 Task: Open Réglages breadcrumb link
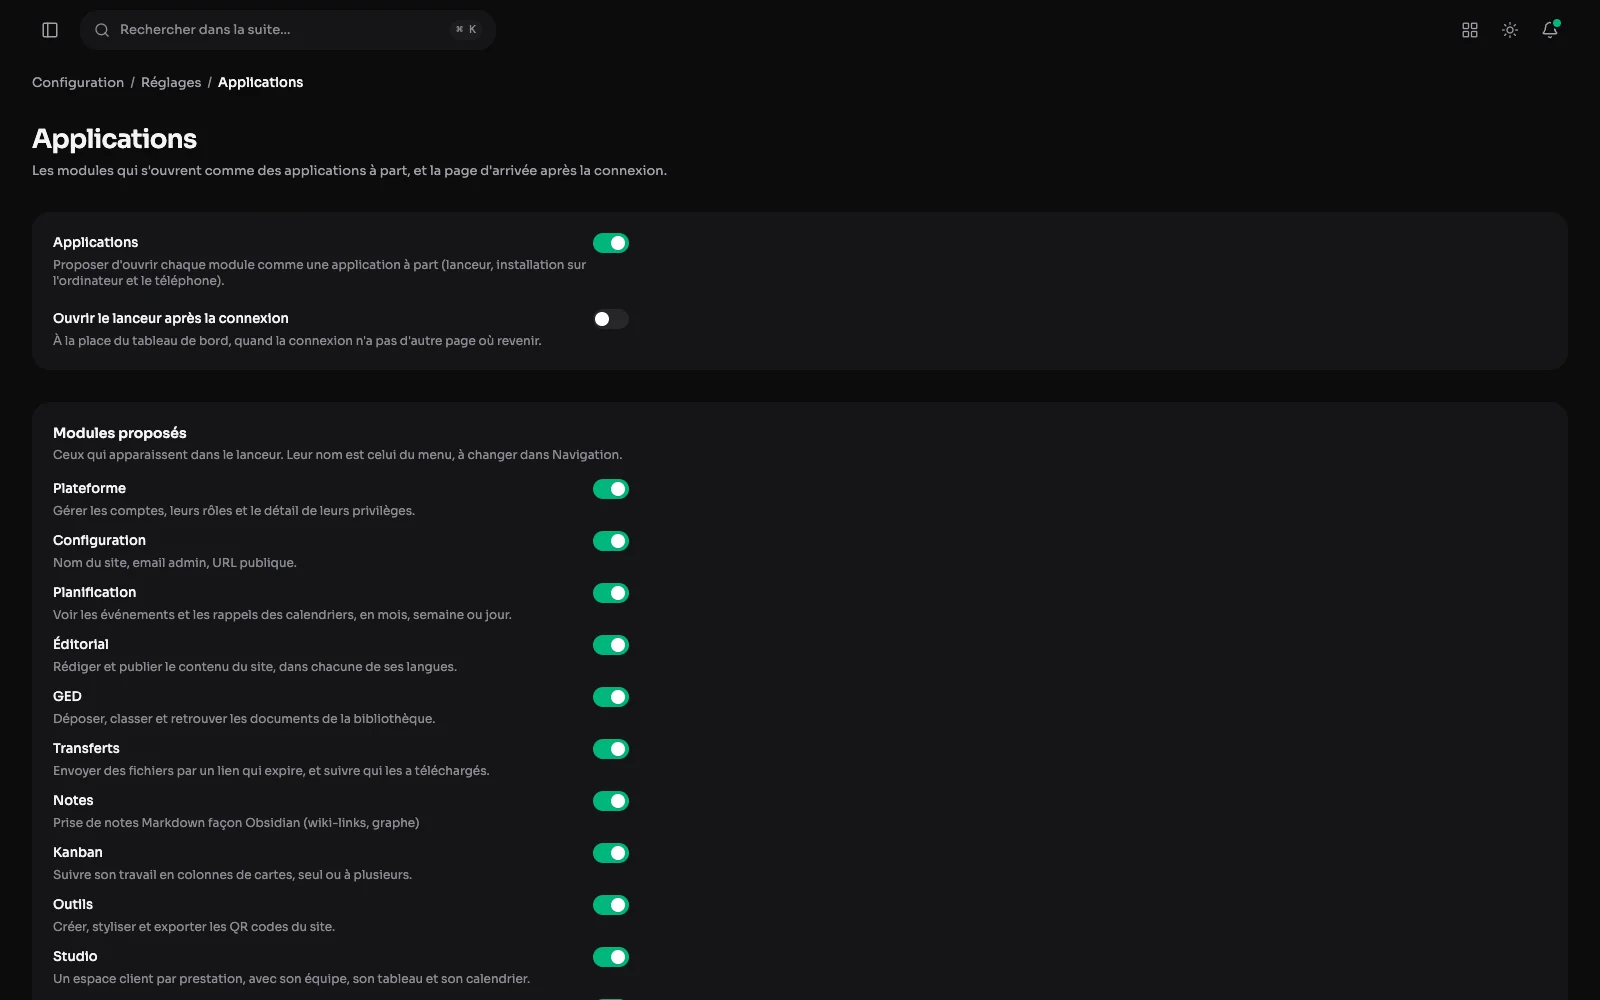click(171, 82)
